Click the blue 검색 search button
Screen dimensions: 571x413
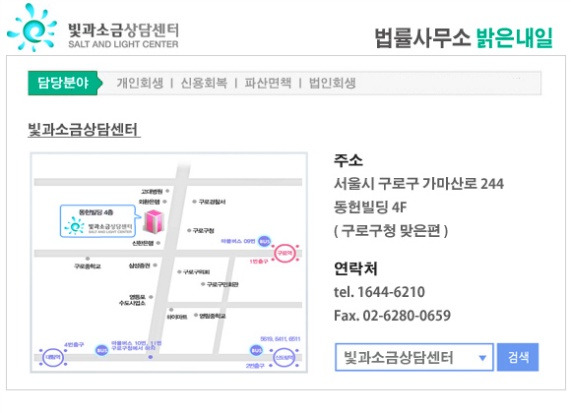tap(518, 357)
